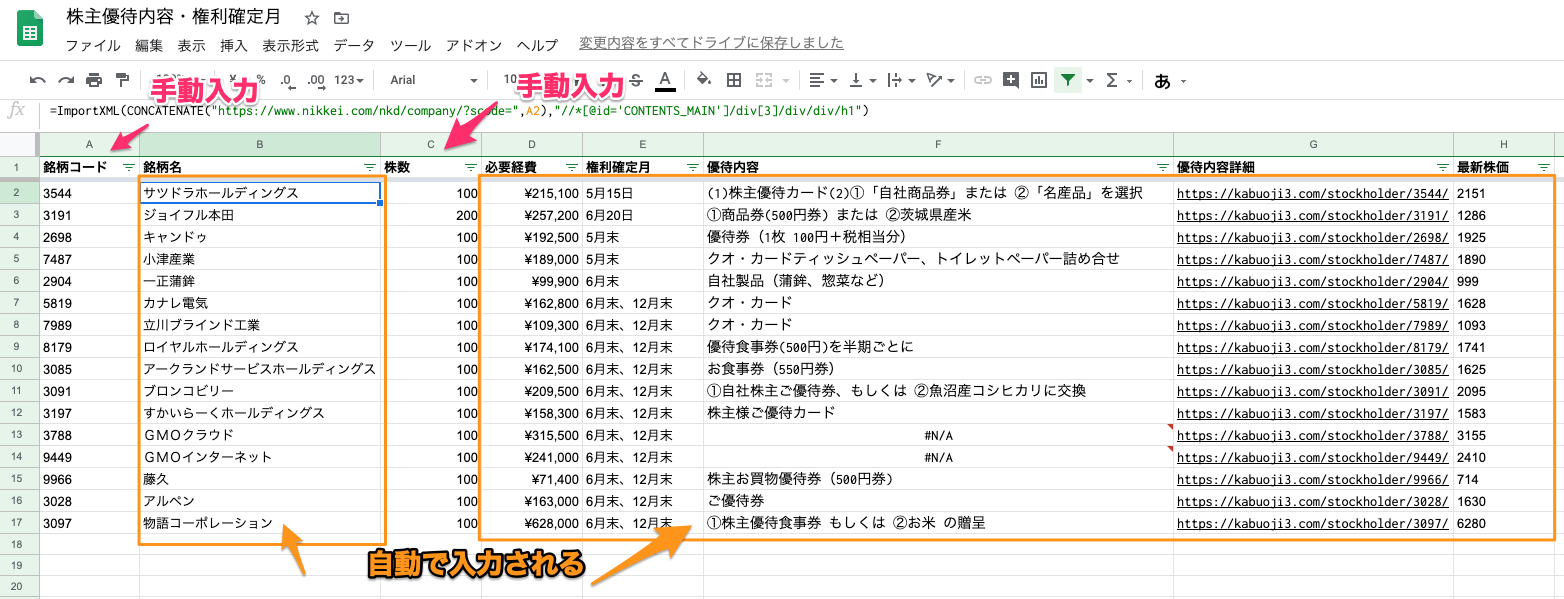Apply percent format with the % button
Viewport: 1564px width, 599px height.
point(260,80)
